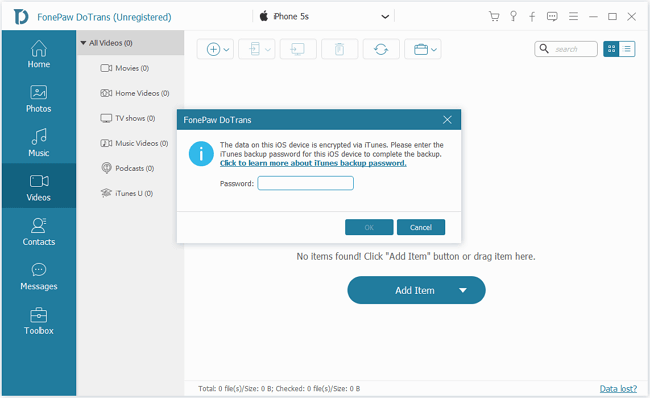Open the shopping cart purchase icon
Image resolution: width=650 pixels, height=398 pixels.
494,17
